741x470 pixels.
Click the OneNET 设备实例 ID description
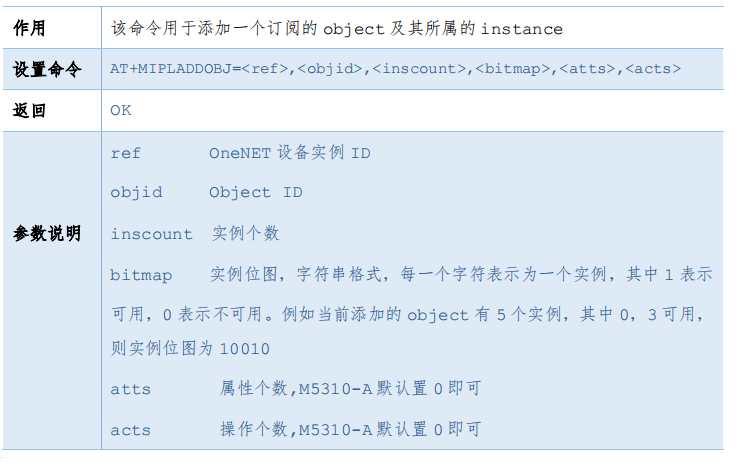(x=289, y=153)
